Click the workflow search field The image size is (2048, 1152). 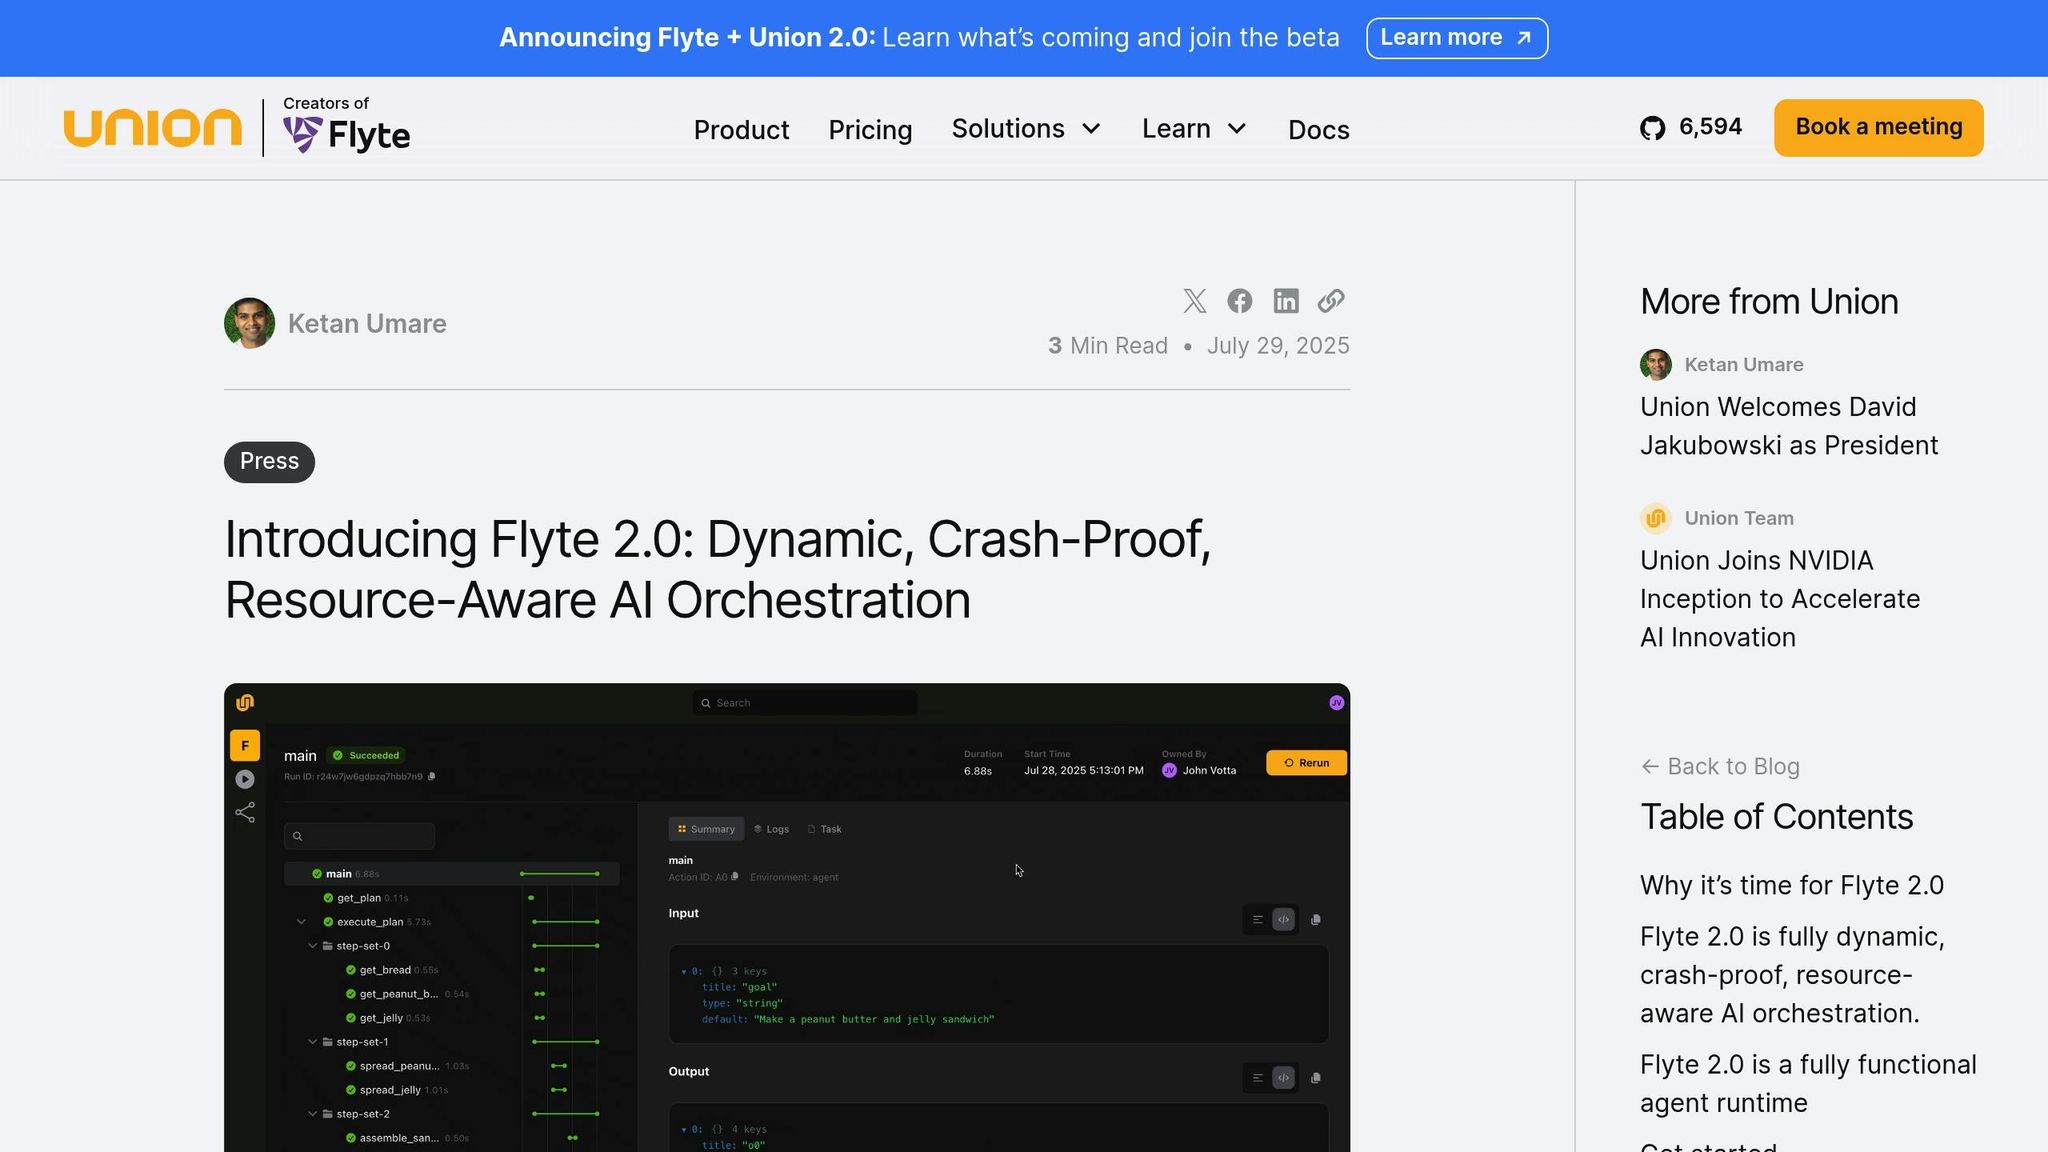point(359,836)
